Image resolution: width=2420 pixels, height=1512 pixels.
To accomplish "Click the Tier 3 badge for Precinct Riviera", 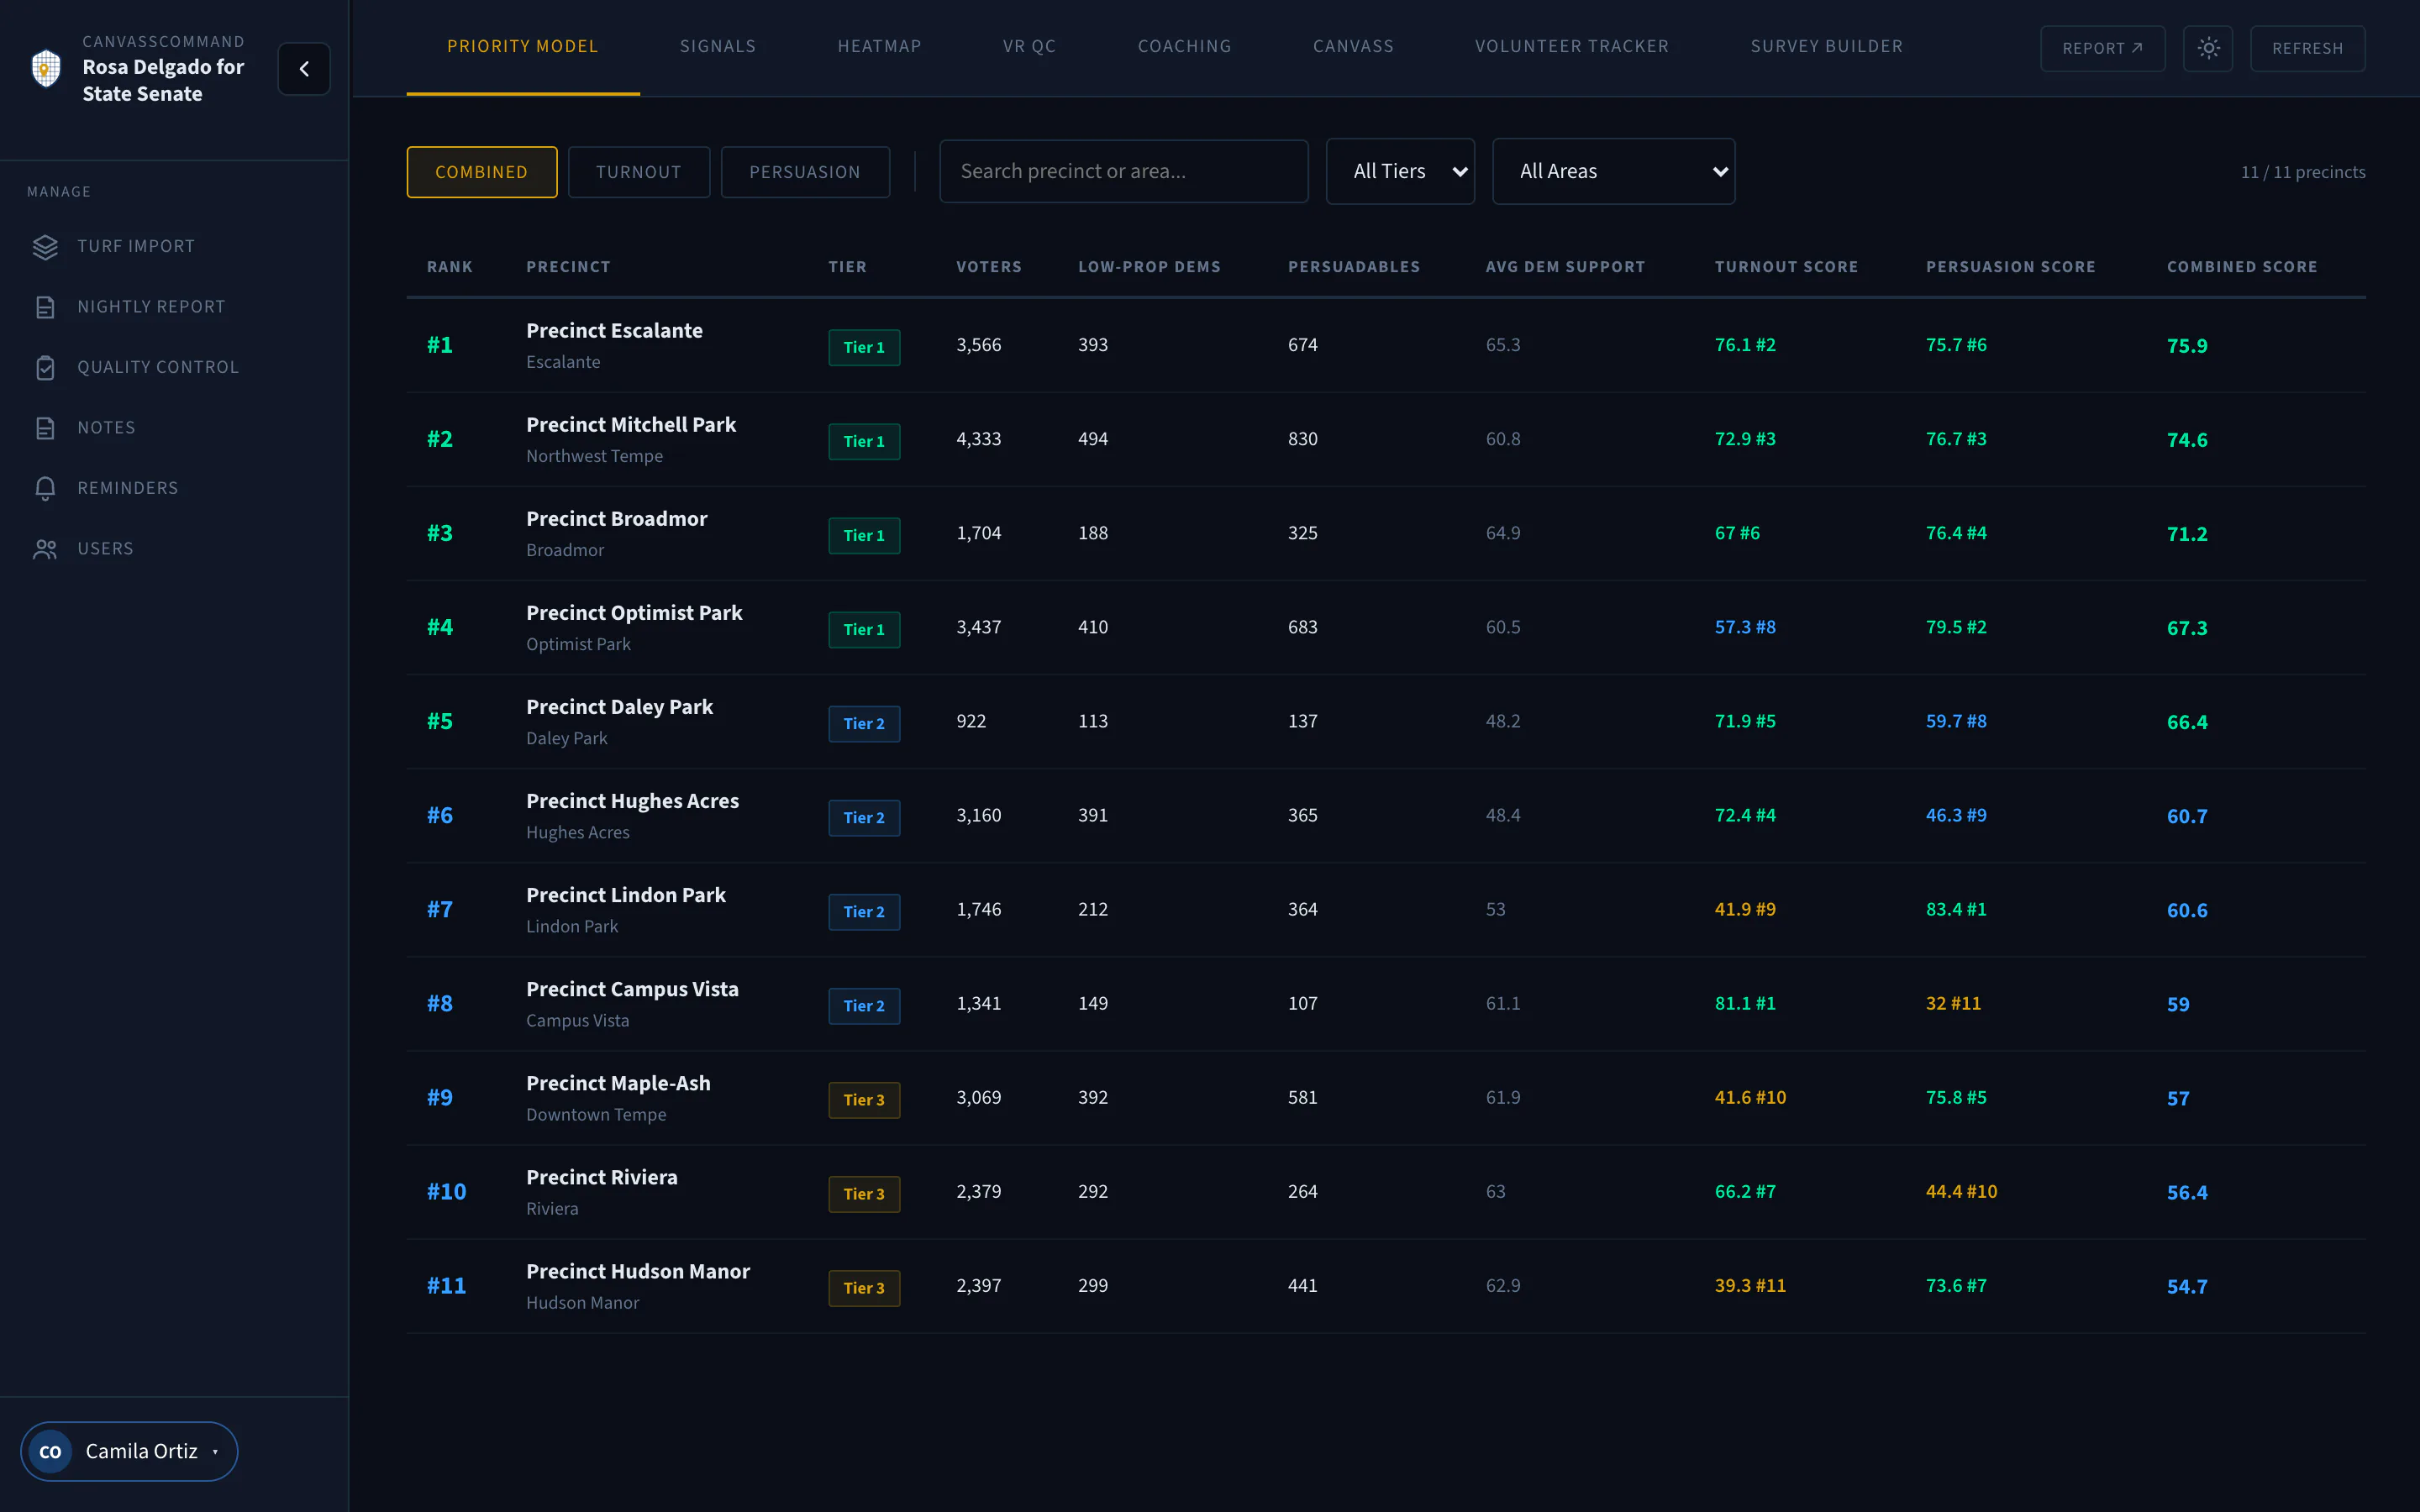I will pos(864,1194).
